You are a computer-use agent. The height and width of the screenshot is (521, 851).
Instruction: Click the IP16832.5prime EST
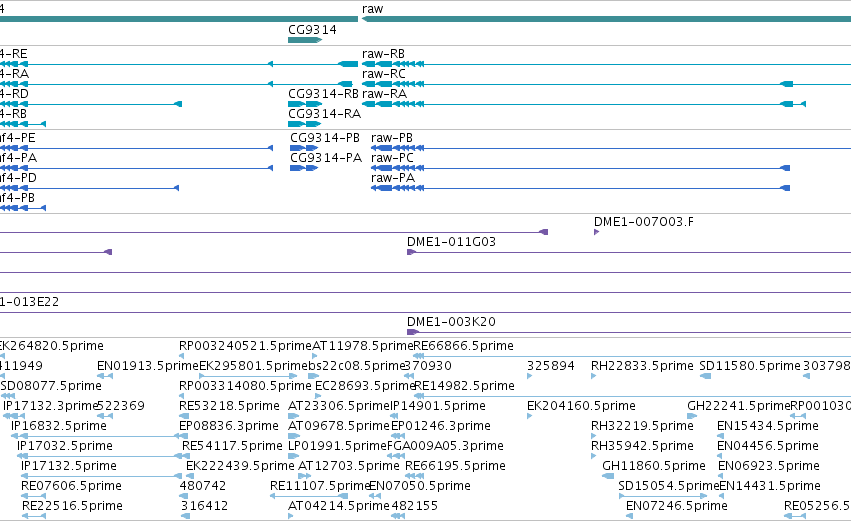(59, 426)
